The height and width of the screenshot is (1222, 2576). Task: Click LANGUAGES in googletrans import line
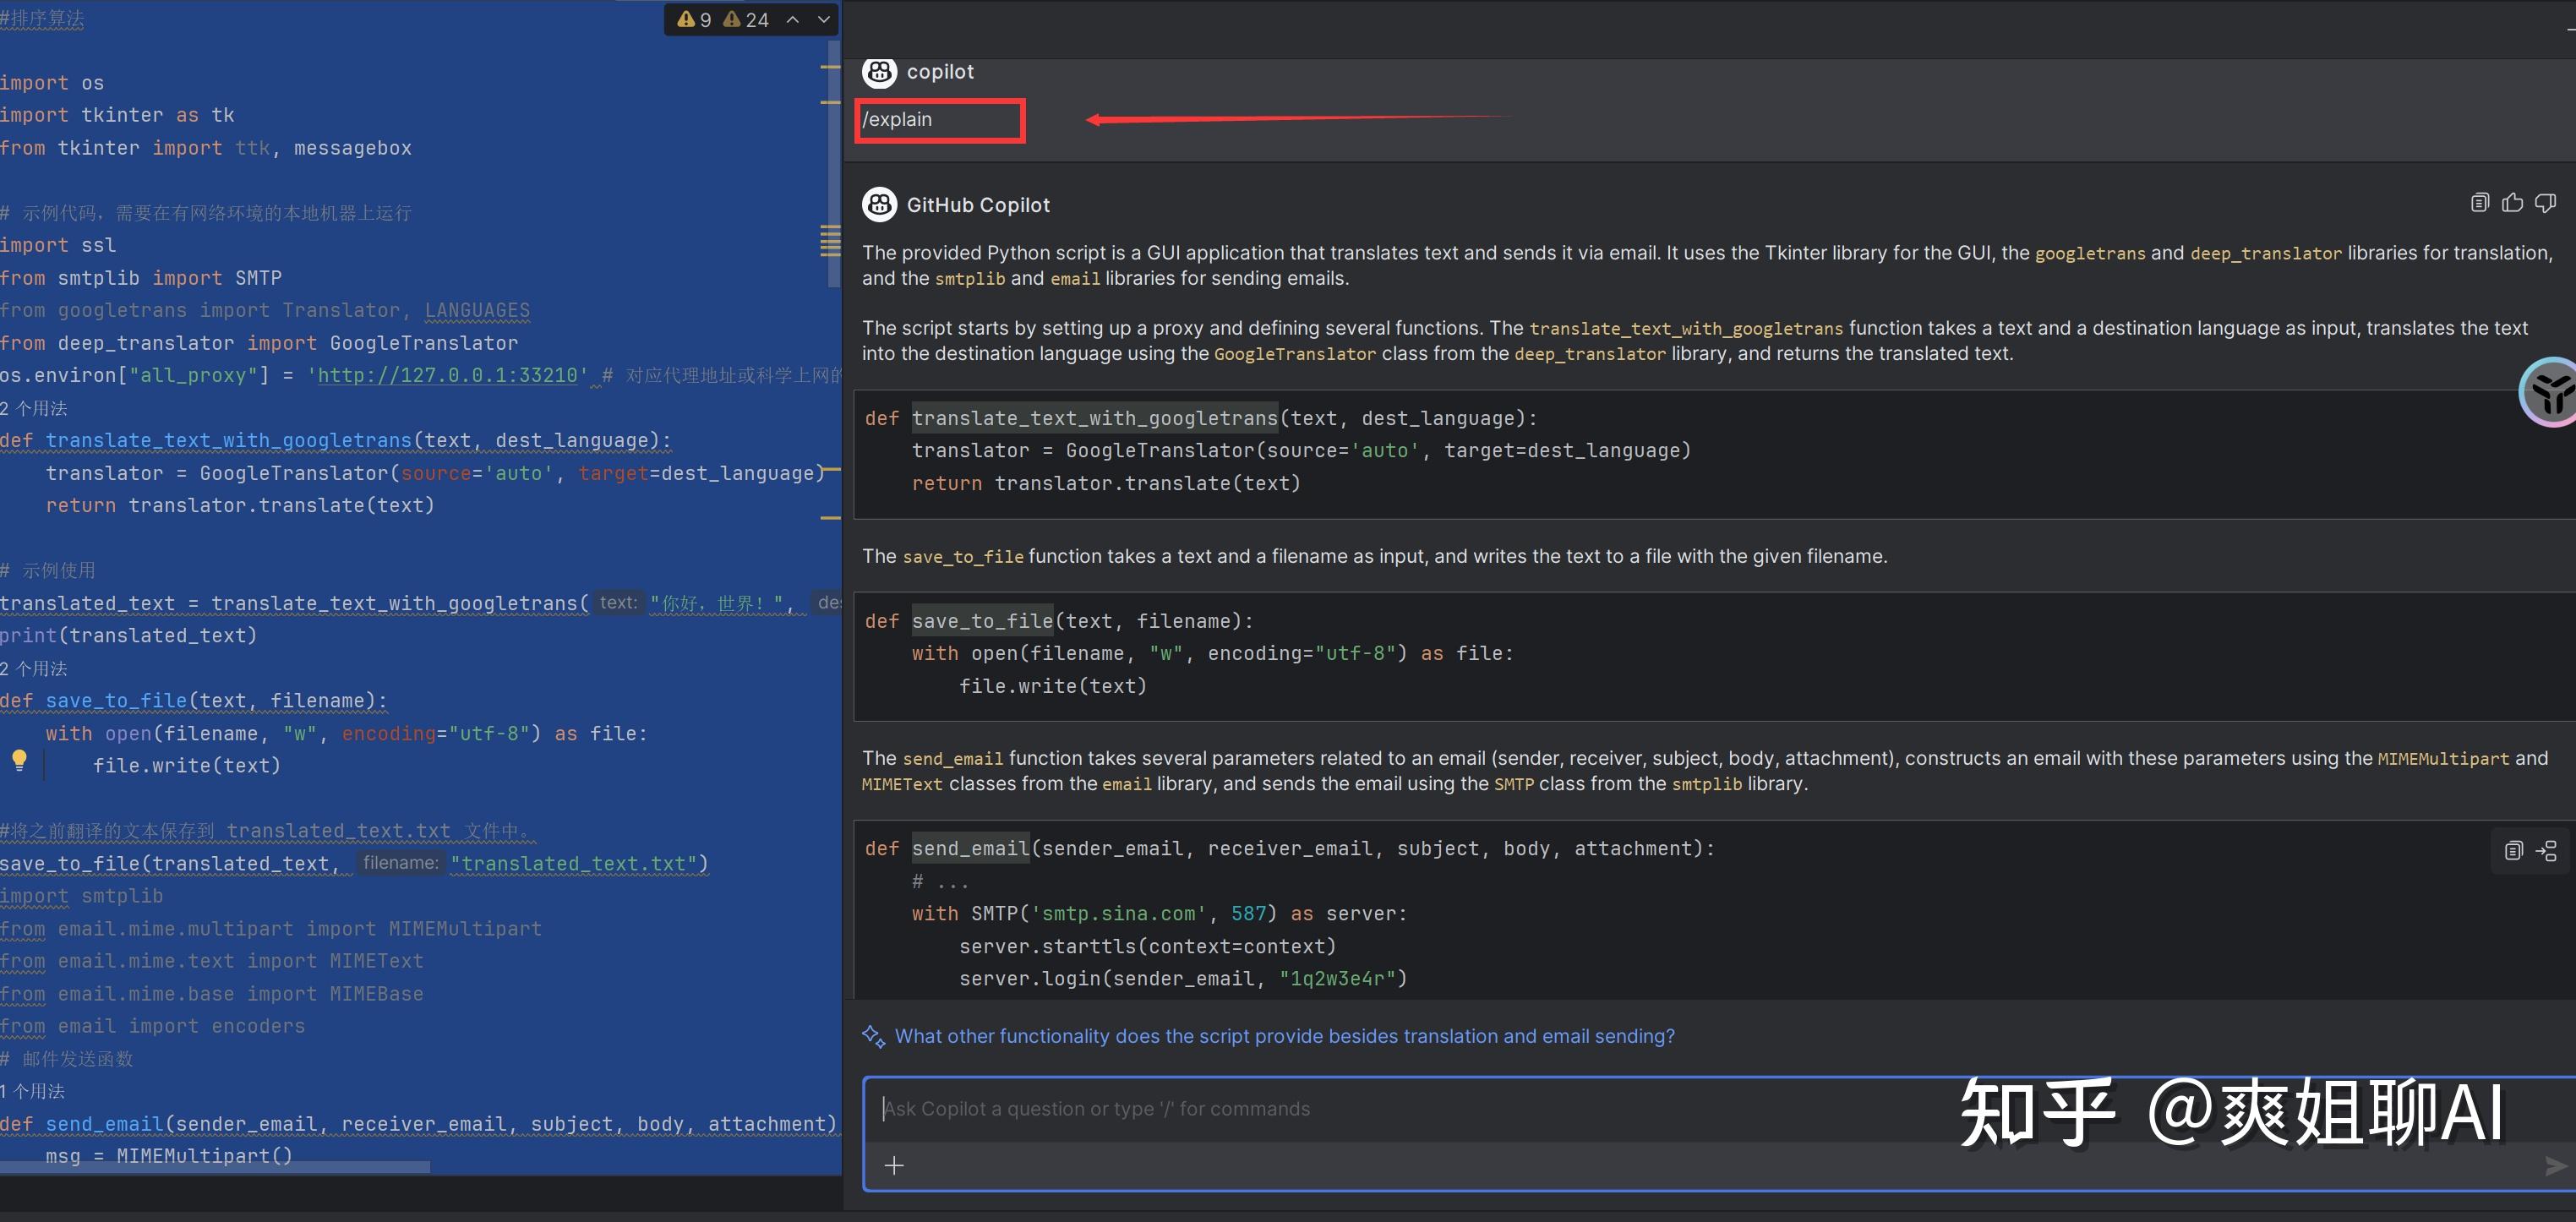(x=477, y=311)
